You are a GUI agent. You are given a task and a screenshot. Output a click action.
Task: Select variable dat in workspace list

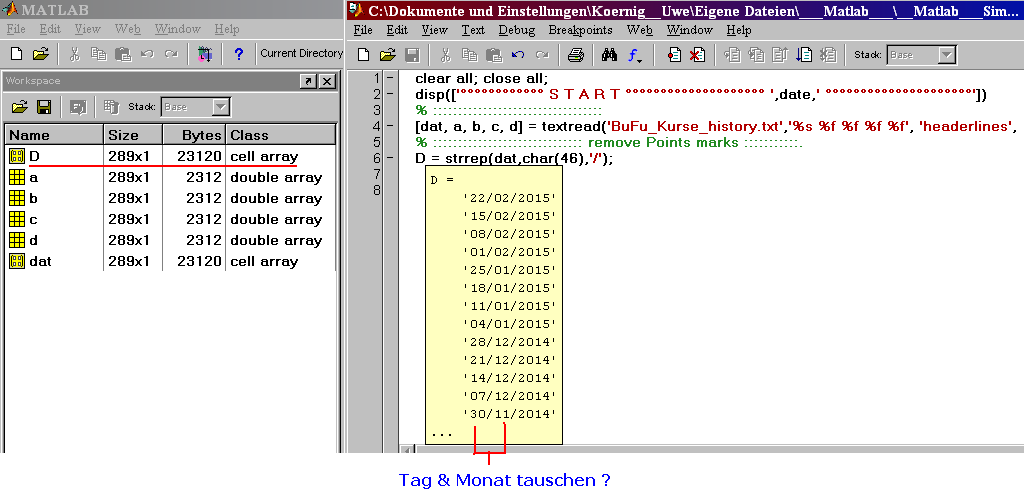tap(40, 261)
